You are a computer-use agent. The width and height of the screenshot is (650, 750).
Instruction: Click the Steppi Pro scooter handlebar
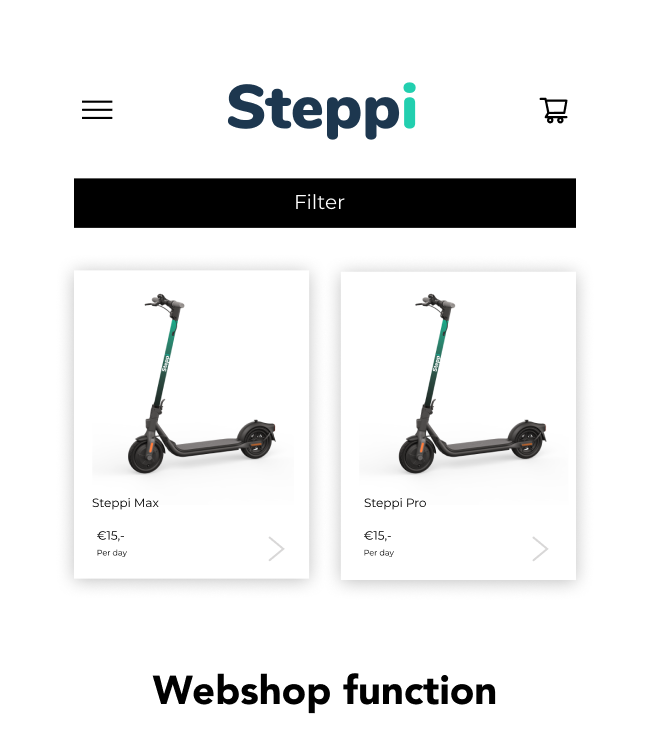coord(435,301)
